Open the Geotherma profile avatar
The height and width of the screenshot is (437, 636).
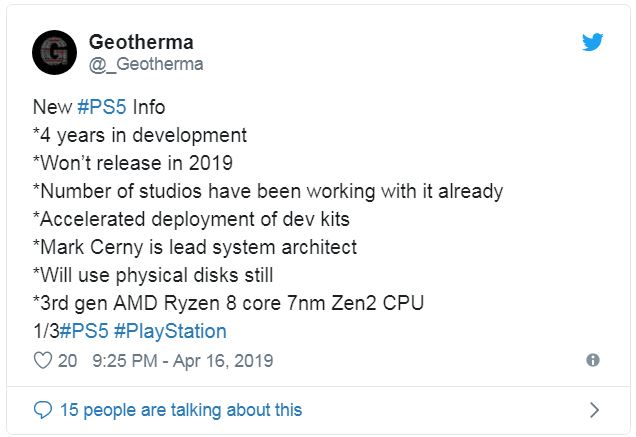point(55,52)
